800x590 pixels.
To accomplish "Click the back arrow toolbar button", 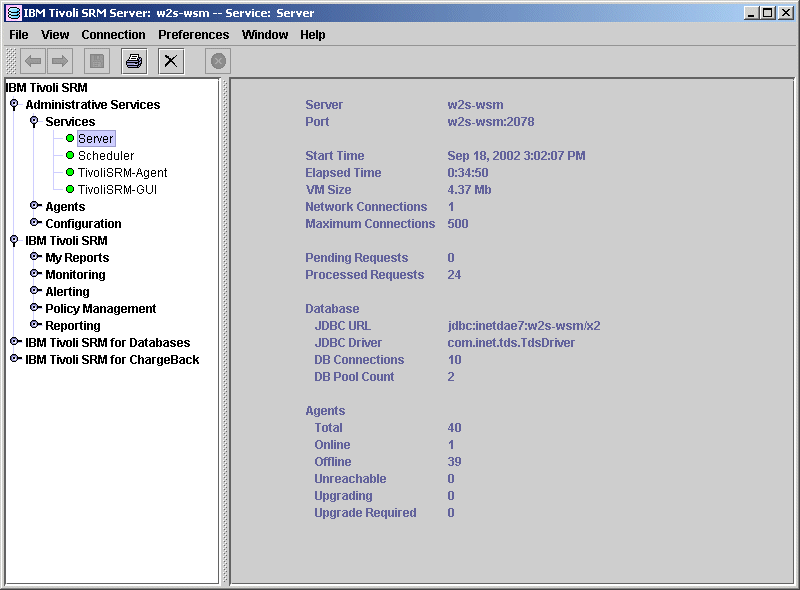I will pos(33,61).
